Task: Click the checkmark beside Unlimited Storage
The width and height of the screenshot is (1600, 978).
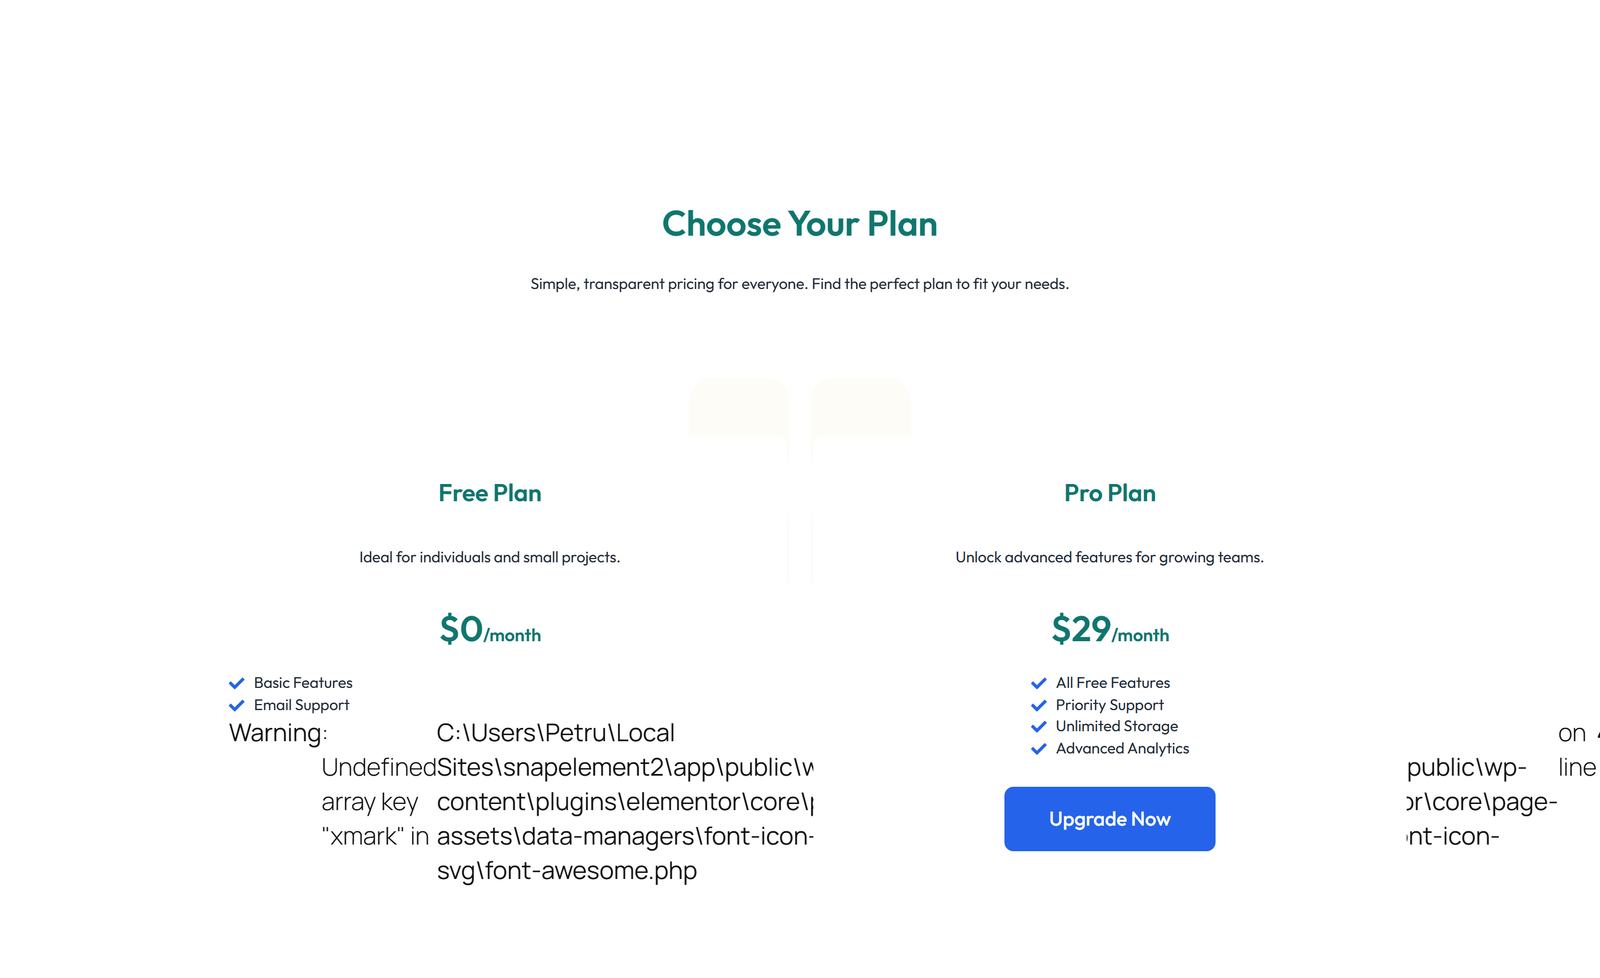Action: [x=1039, y=726]
